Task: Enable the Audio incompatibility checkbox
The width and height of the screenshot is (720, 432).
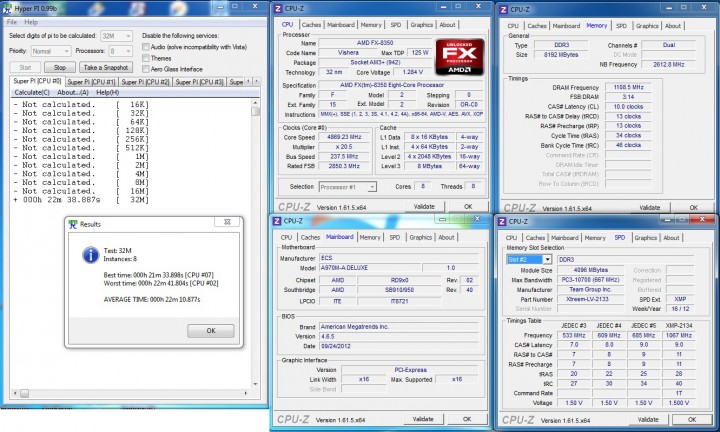Action: 146,47
